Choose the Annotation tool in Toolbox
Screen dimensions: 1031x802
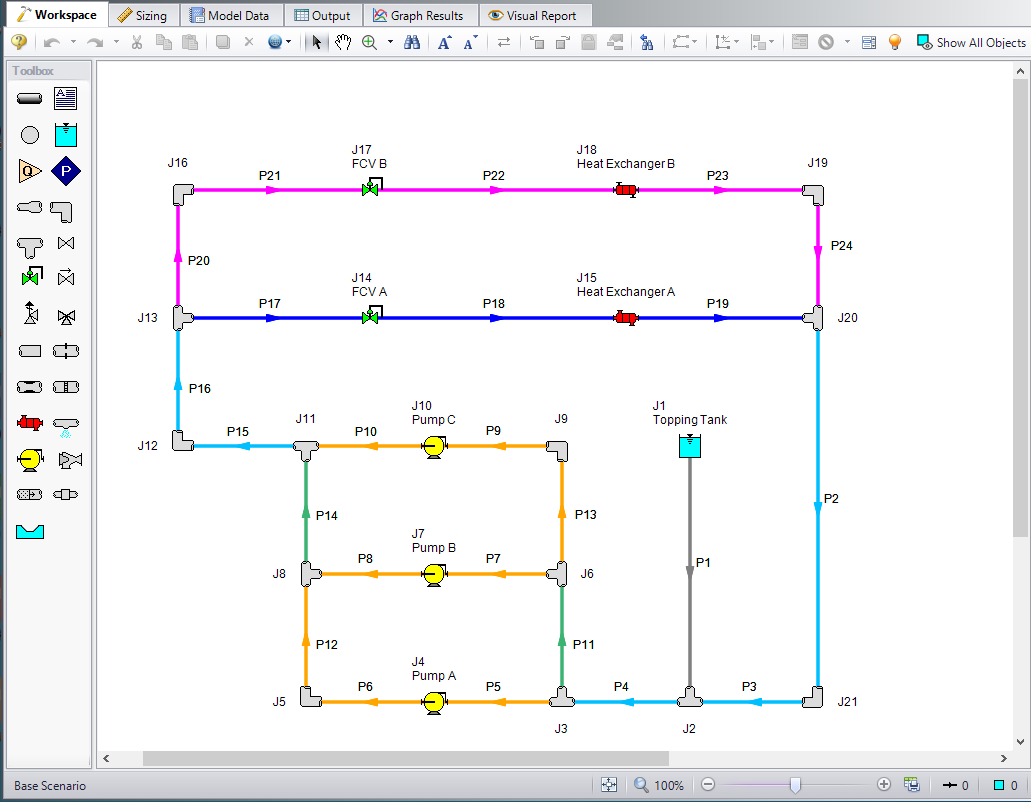pyautogui.click(x=65, y=98)
